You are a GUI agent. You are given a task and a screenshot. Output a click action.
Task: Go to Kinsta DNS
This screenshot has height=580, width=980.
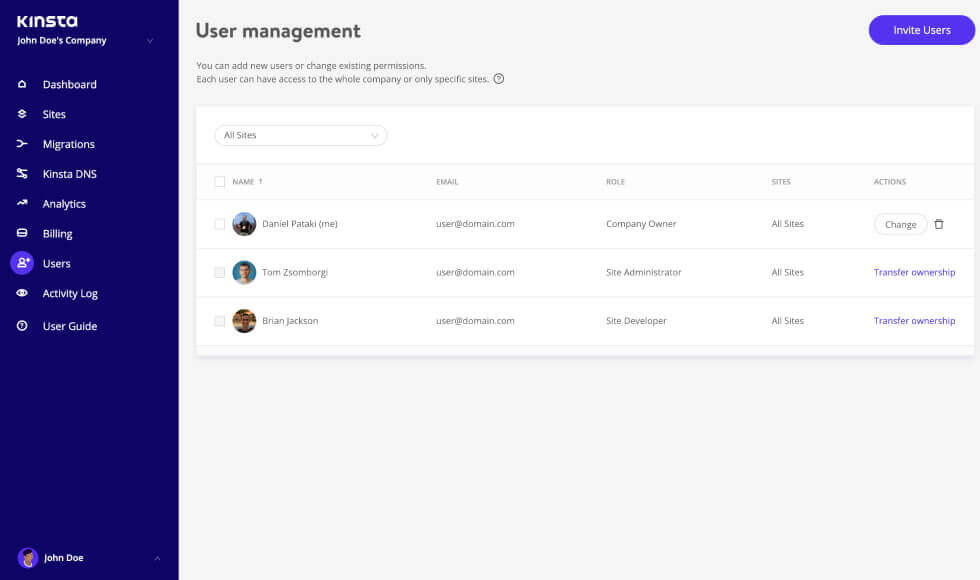[69, 173]
